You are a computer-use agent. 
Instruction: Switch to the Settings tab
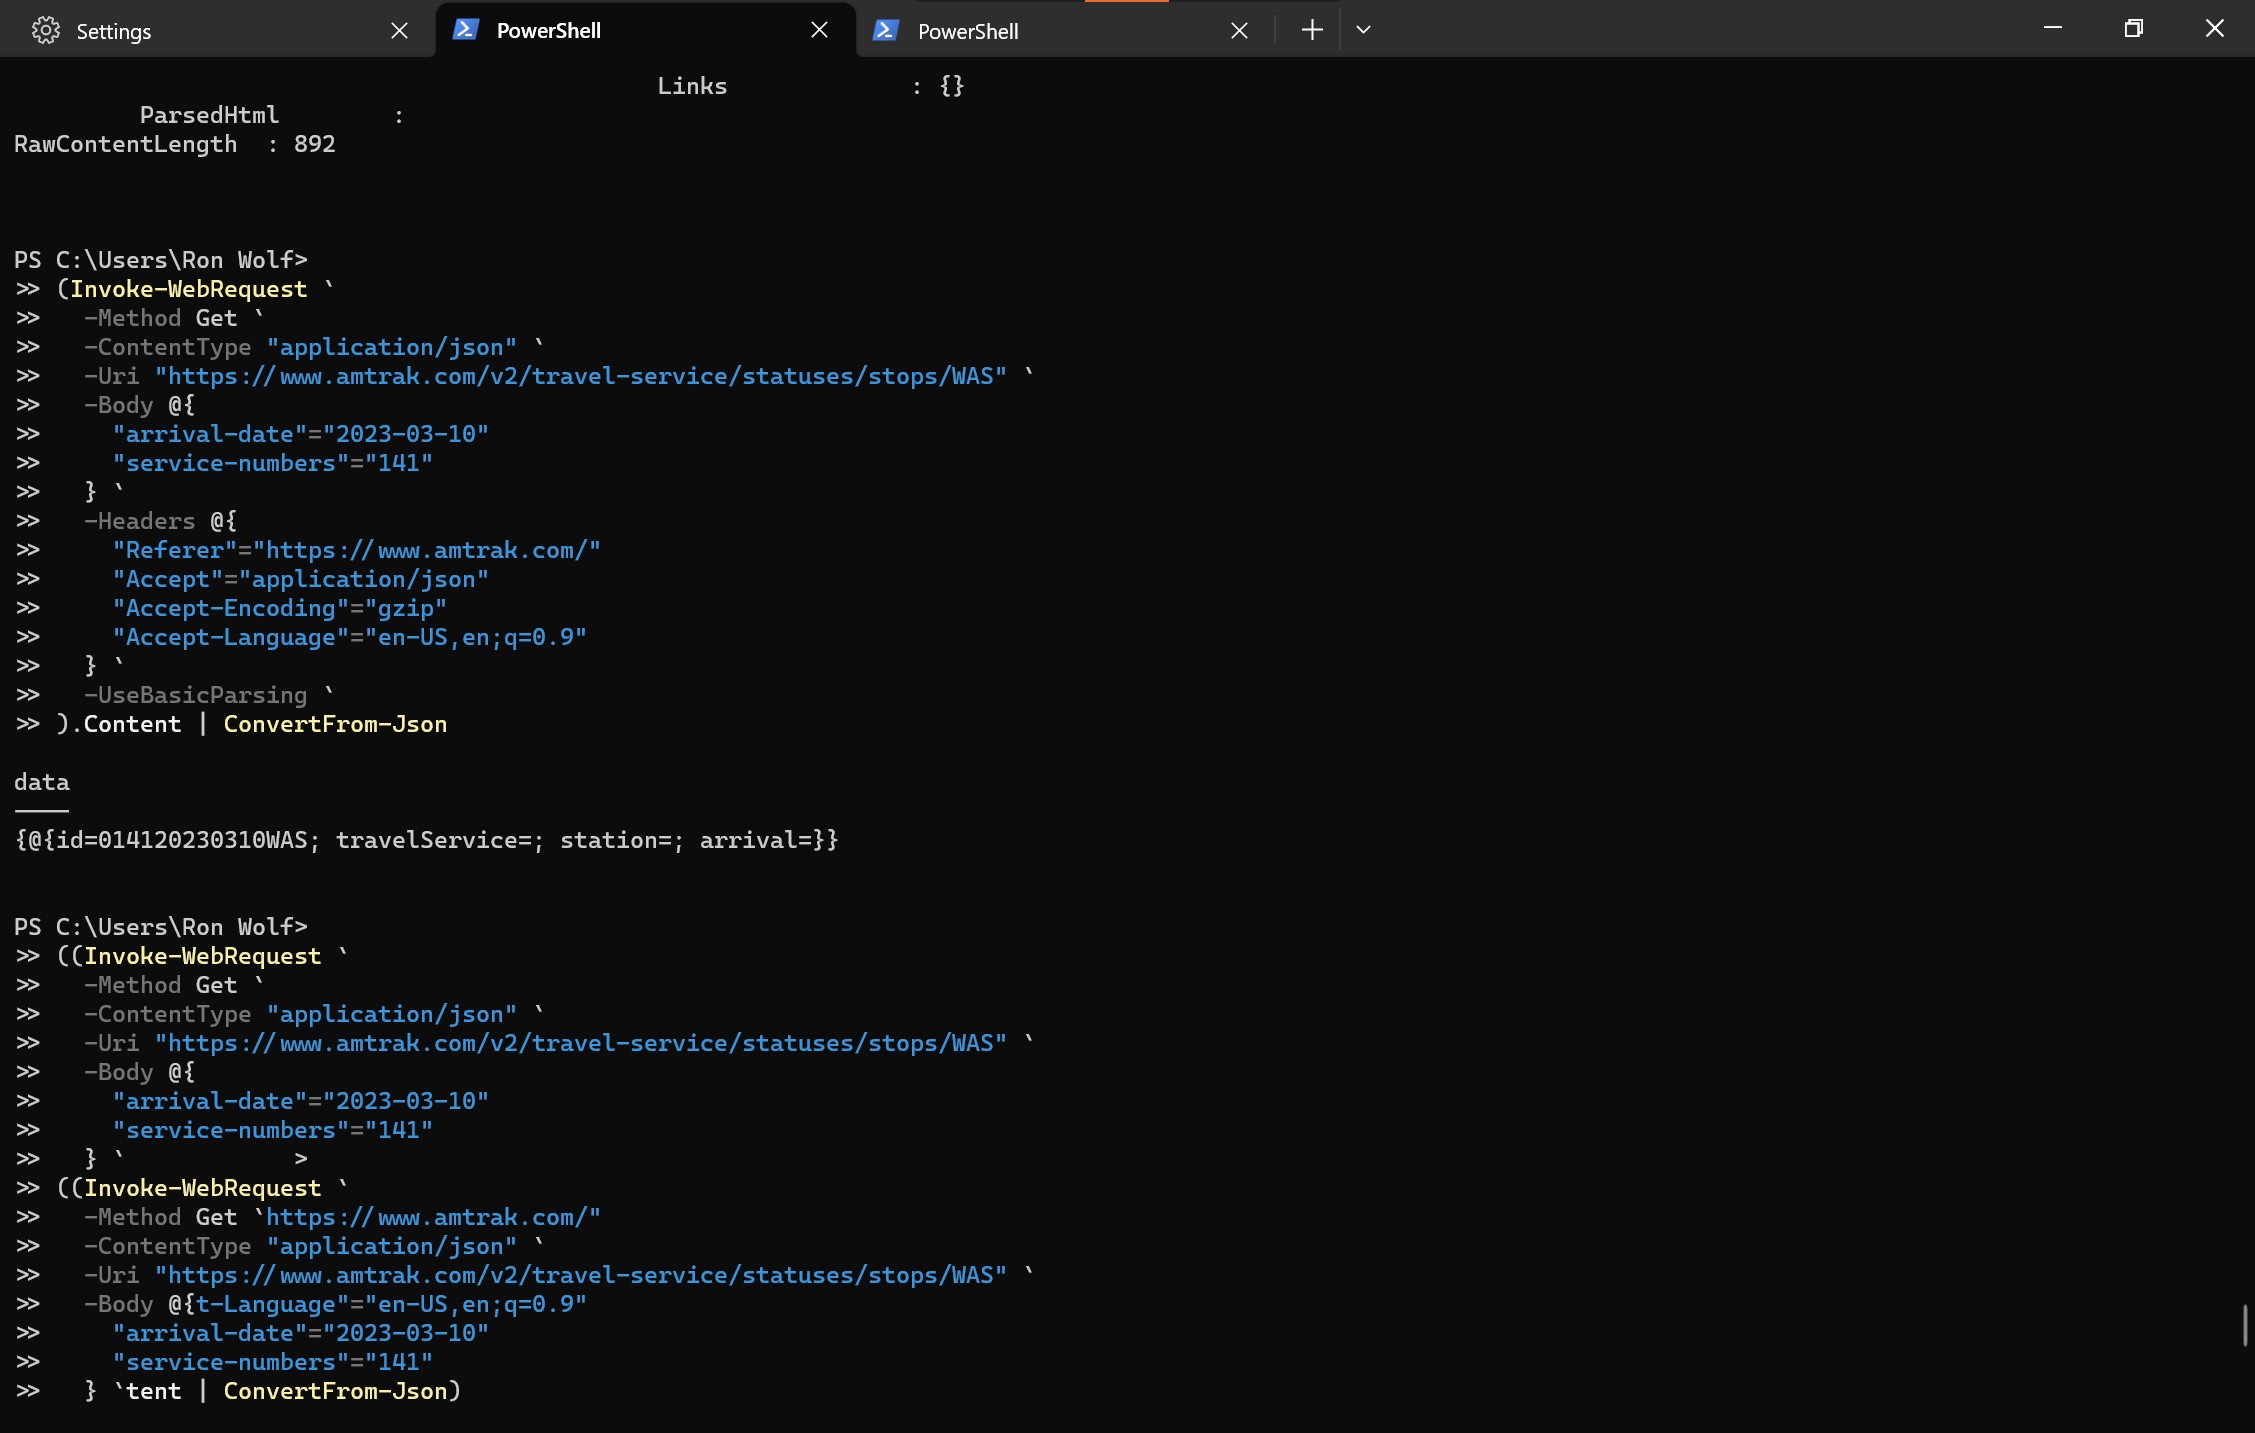pyautogui.click(x=200, y=31)
